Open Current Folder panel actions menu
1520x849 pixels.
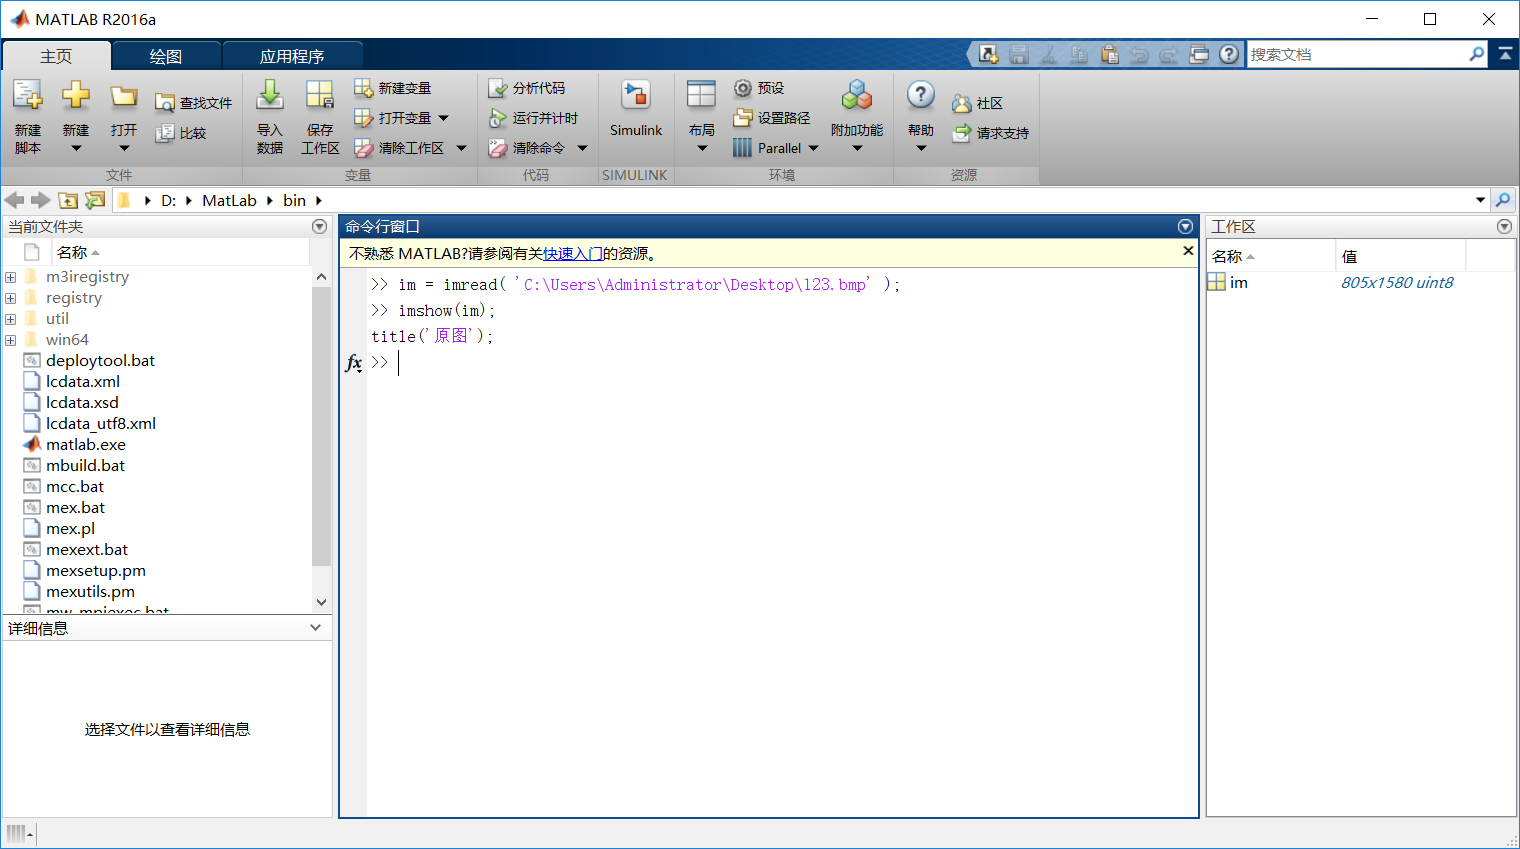pyautogui.click(x=319, y=227)
